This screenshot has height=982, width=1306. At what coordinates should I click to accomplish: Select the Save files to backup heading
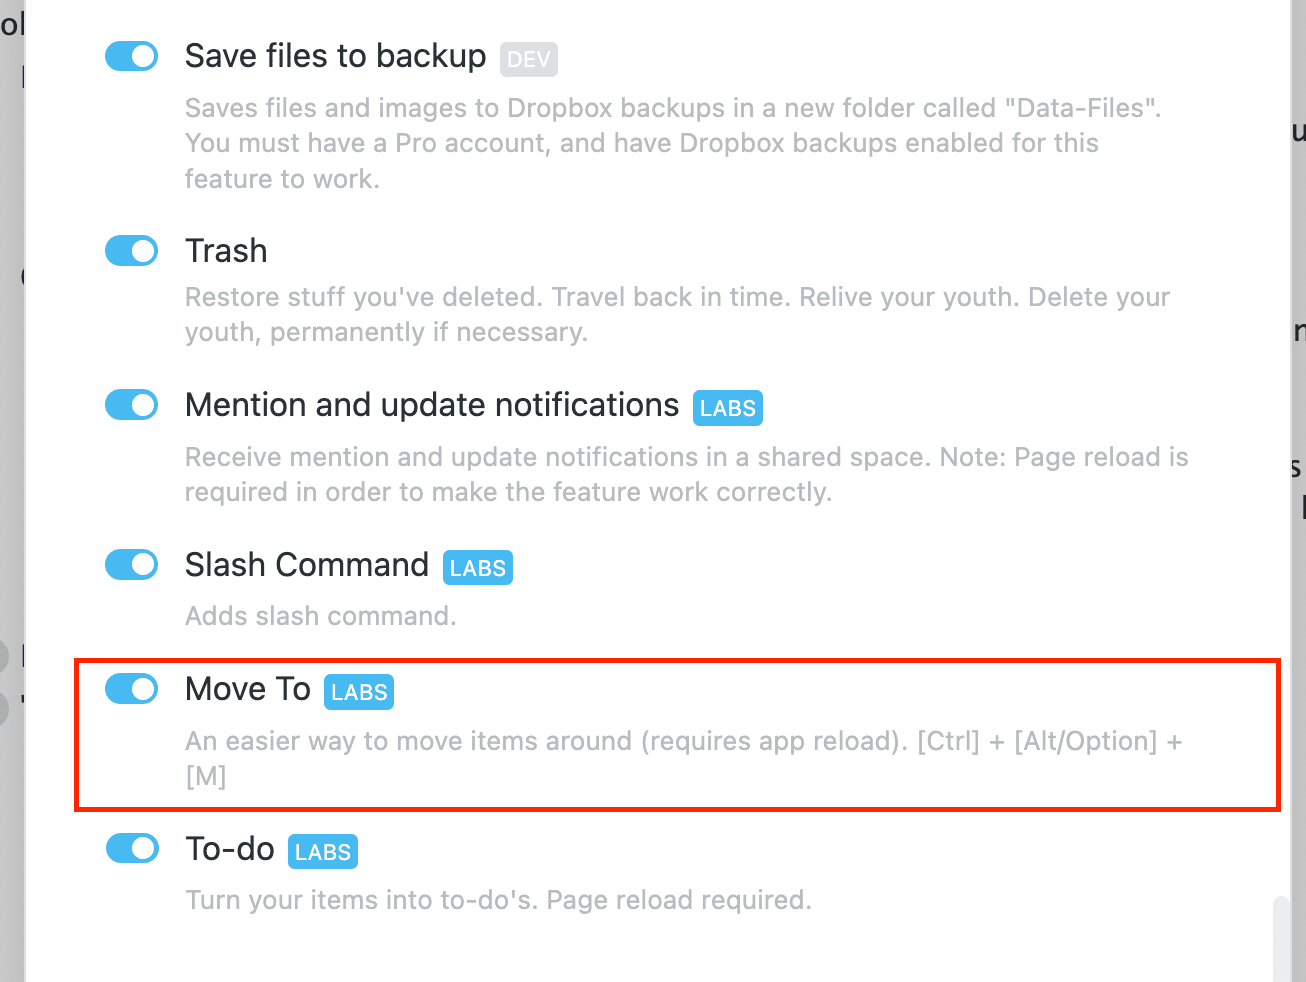tap(336, 56)
